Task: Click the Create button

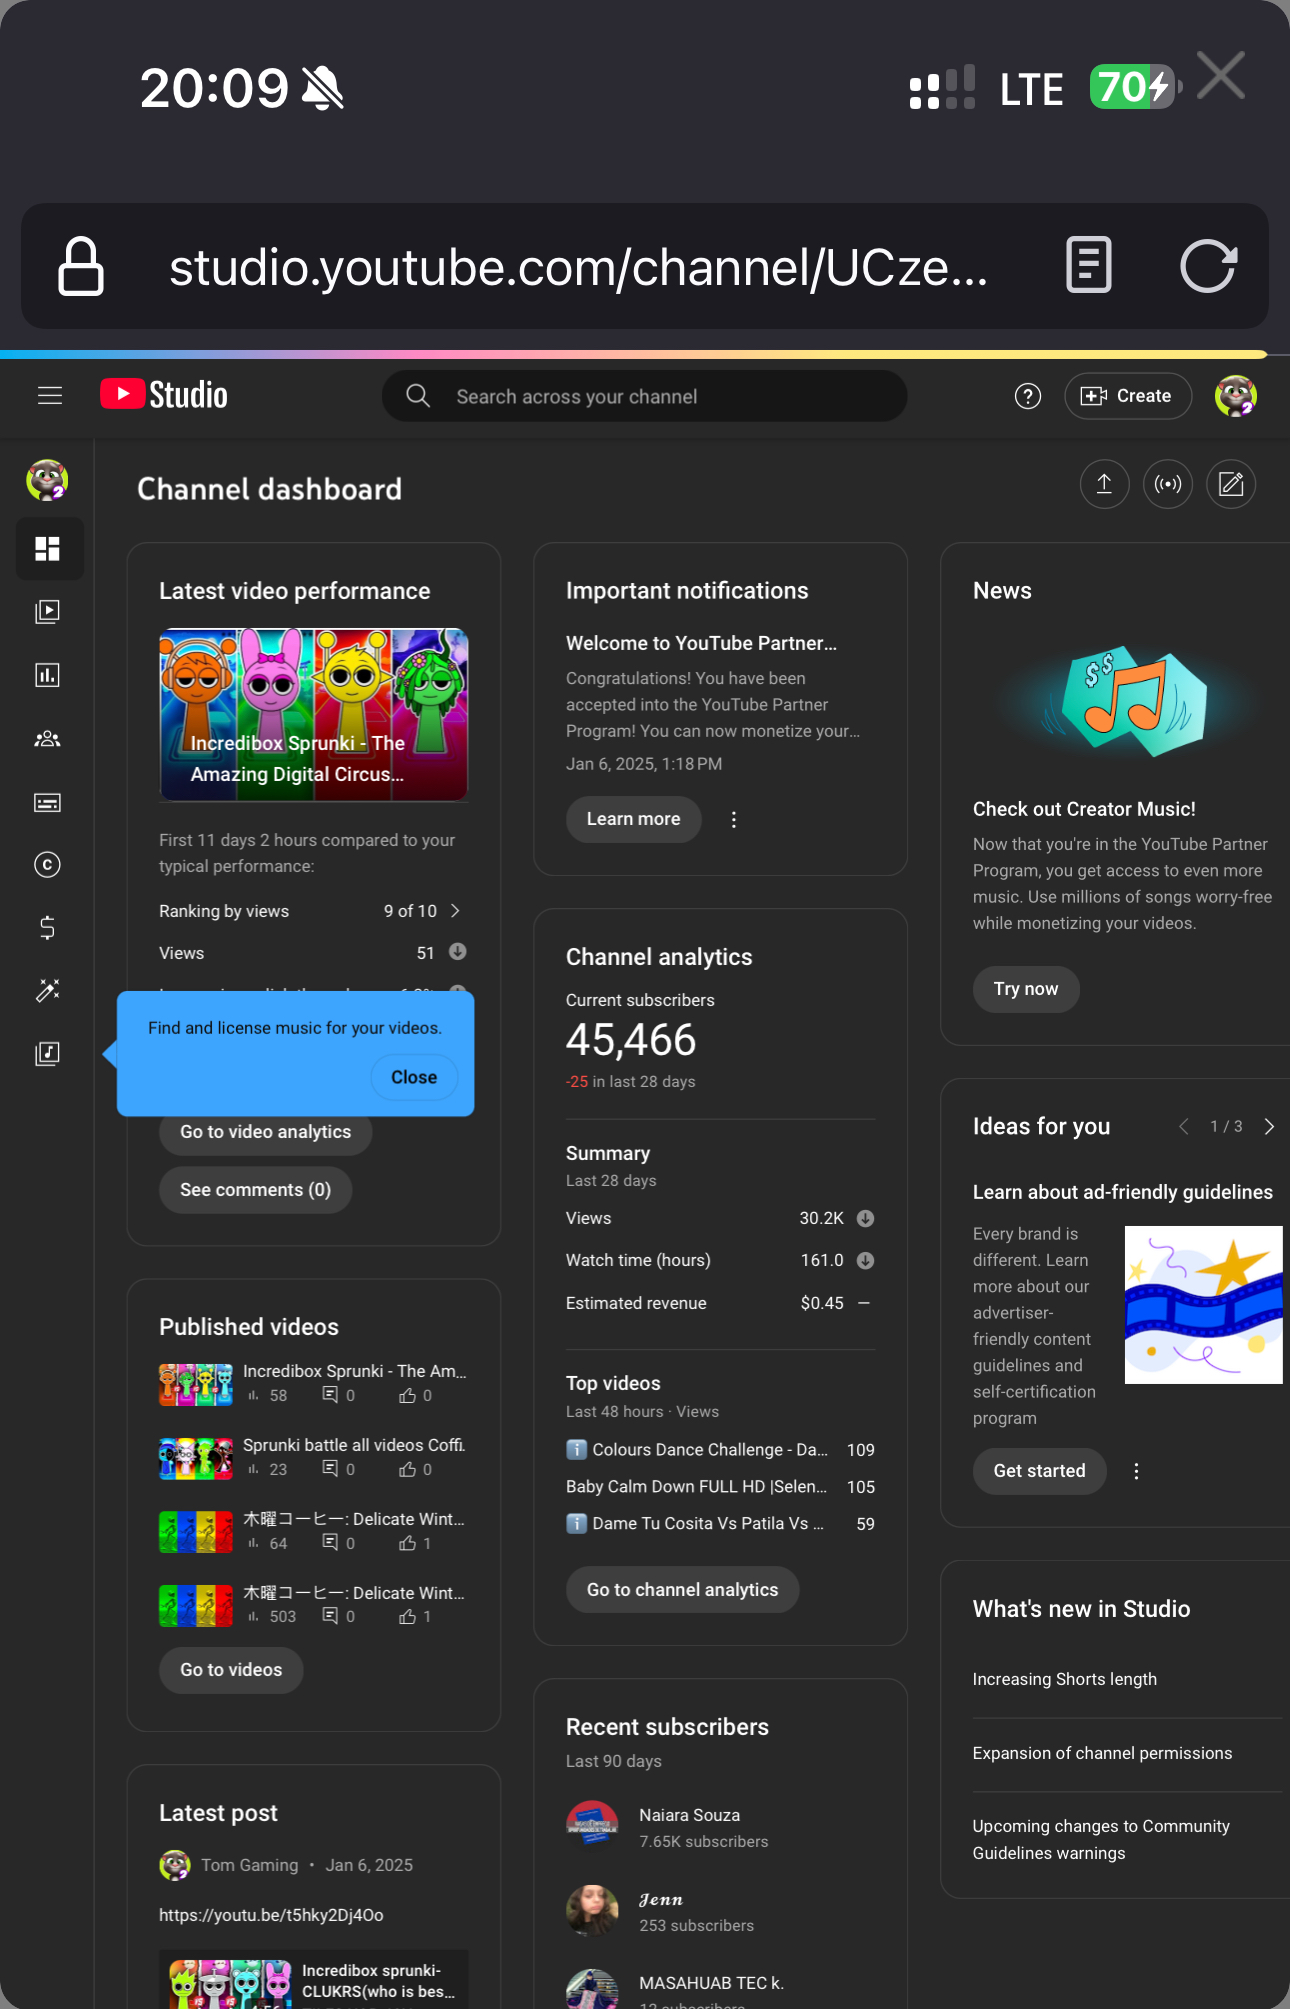Action: point(1127,396)
